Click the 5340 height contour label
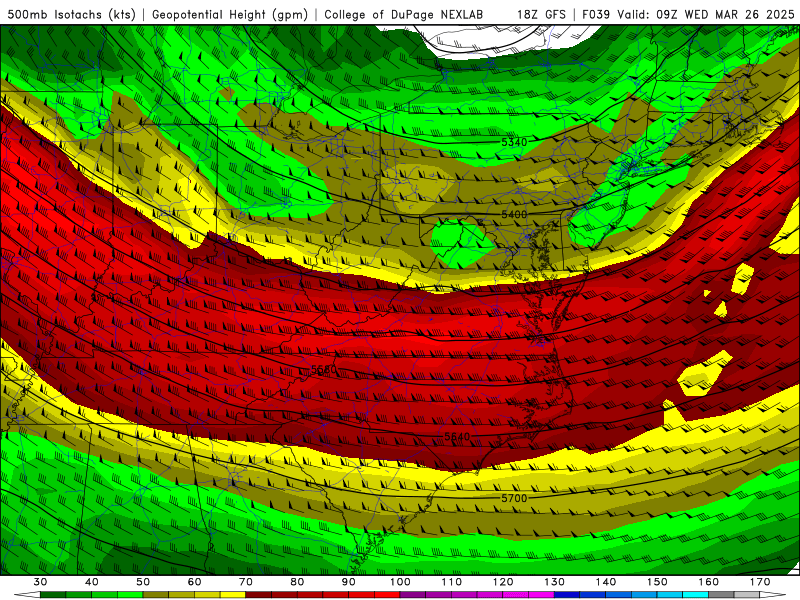The image size is (800, 600). pyautogui.click(x=514, y=142)
